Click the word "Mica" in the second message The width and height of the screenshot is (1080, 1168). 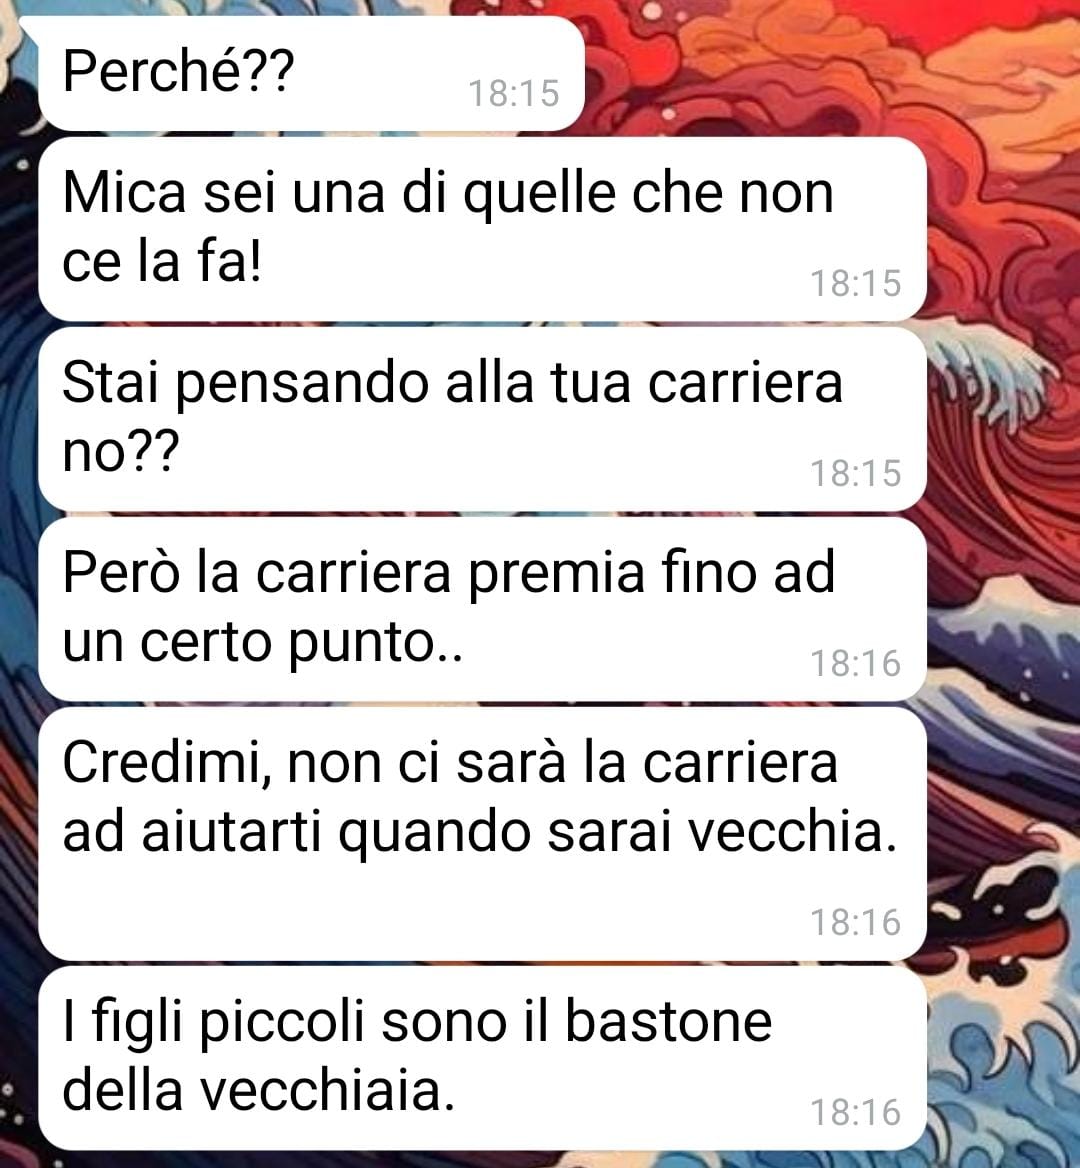(x=124, y=193)
